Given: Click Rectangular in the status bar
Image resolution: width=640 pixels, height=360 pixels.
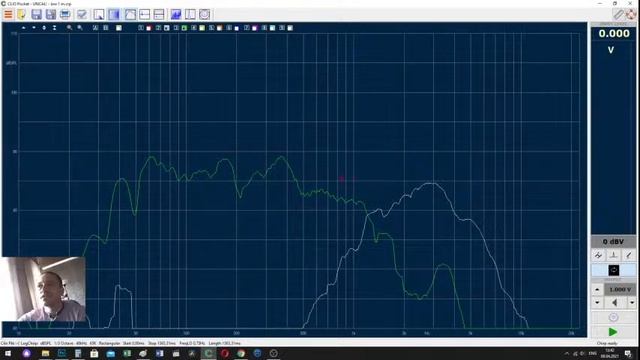Looking at the screenshot, I should (x=109, y=343).
